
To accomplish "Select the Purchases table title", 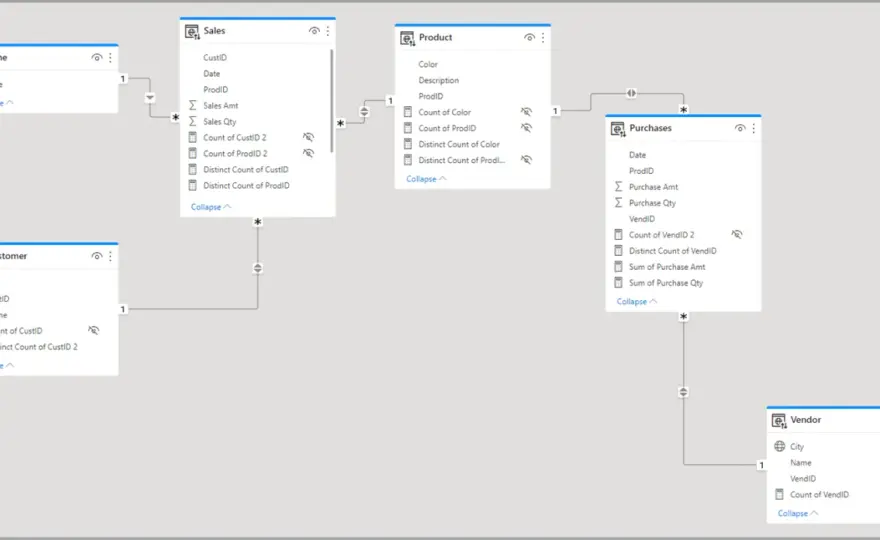I will click(650, 128).
